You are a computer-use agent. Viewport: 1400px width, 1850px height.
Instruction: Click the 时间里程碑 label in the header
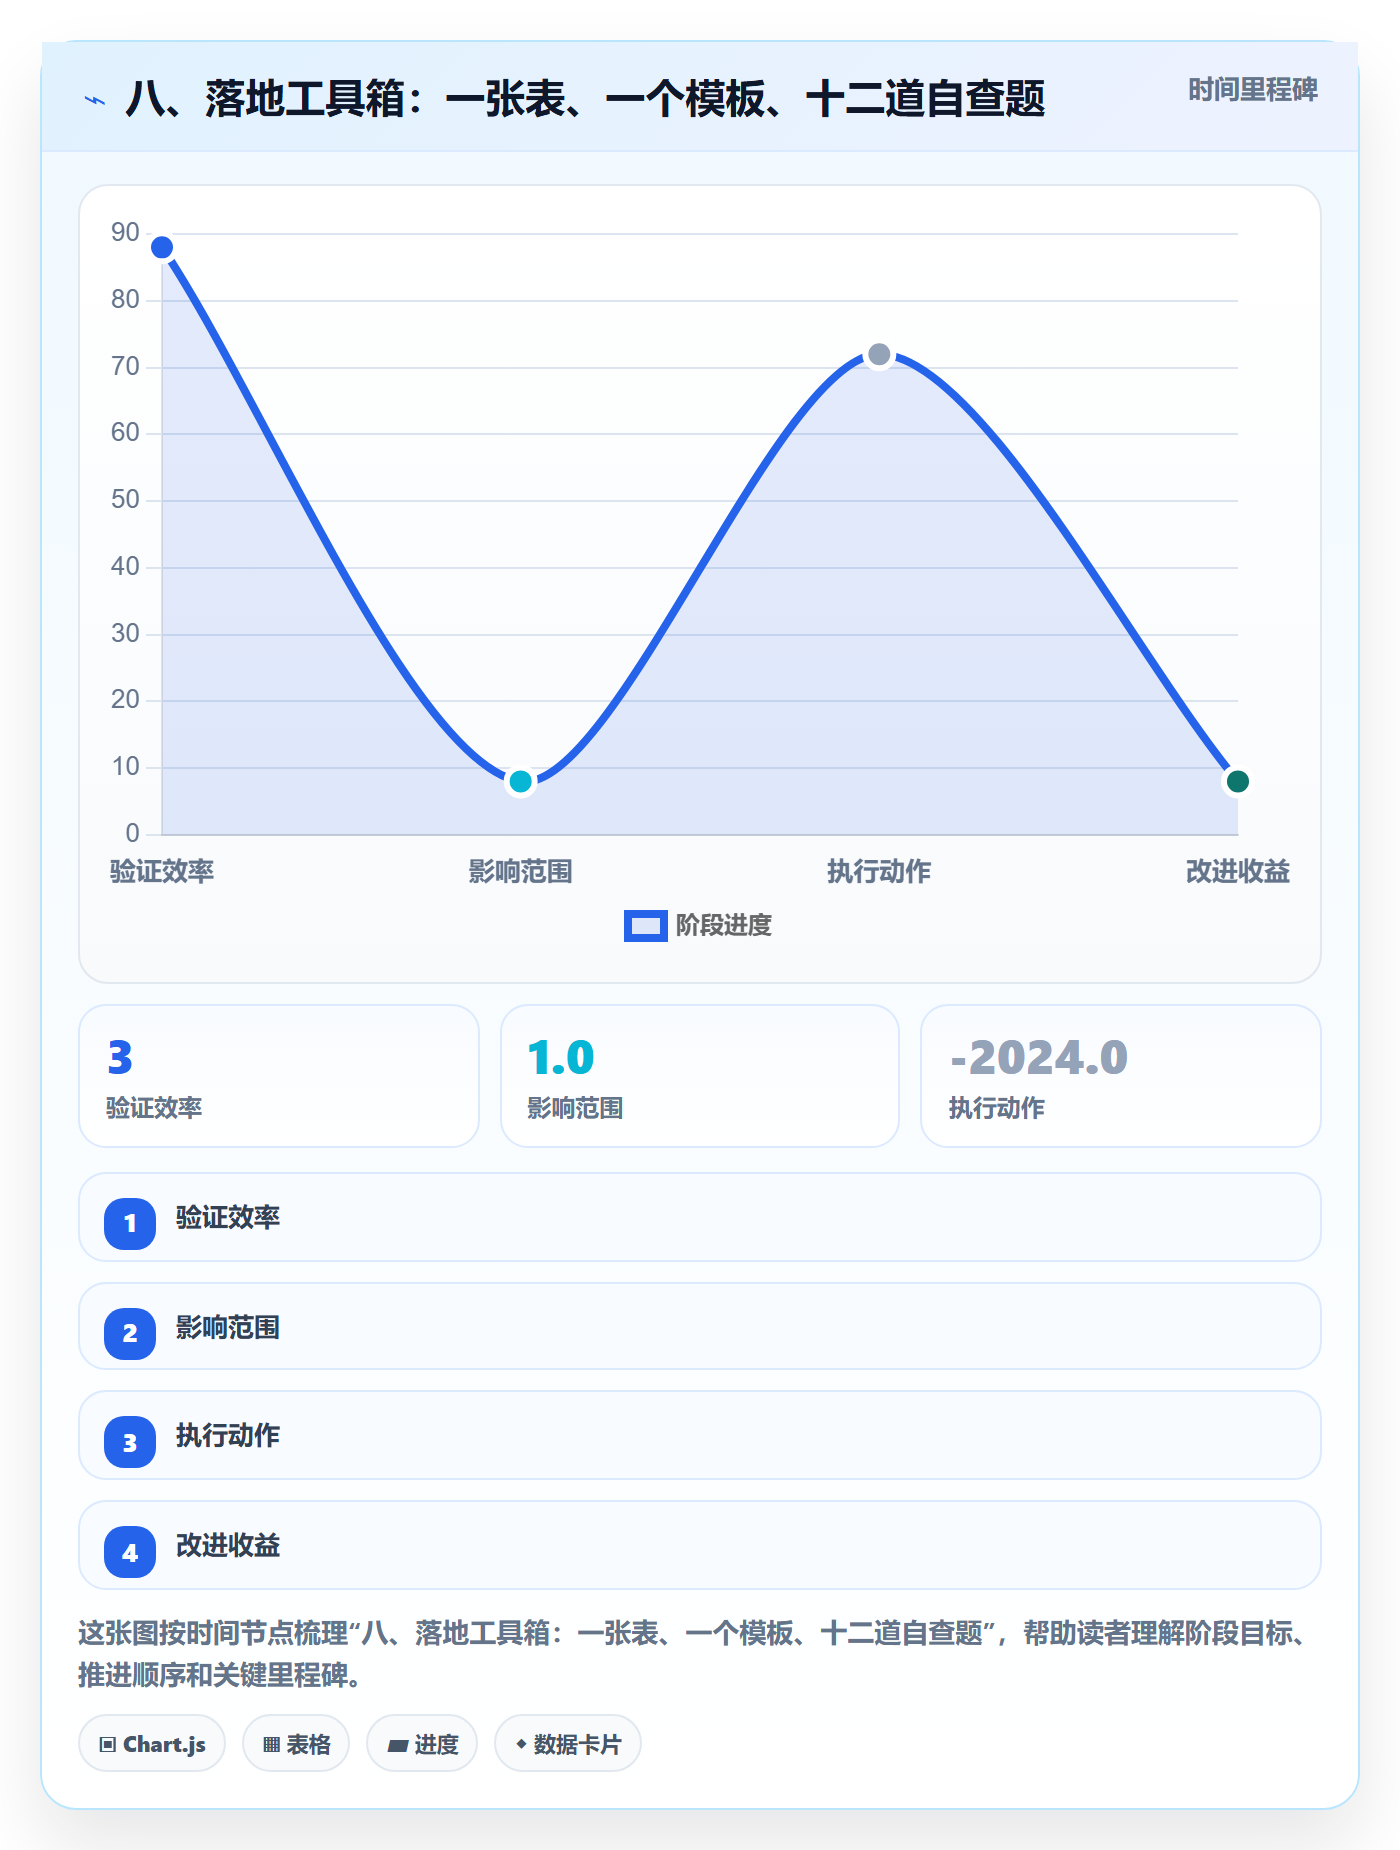click(x=1253, y=90)
